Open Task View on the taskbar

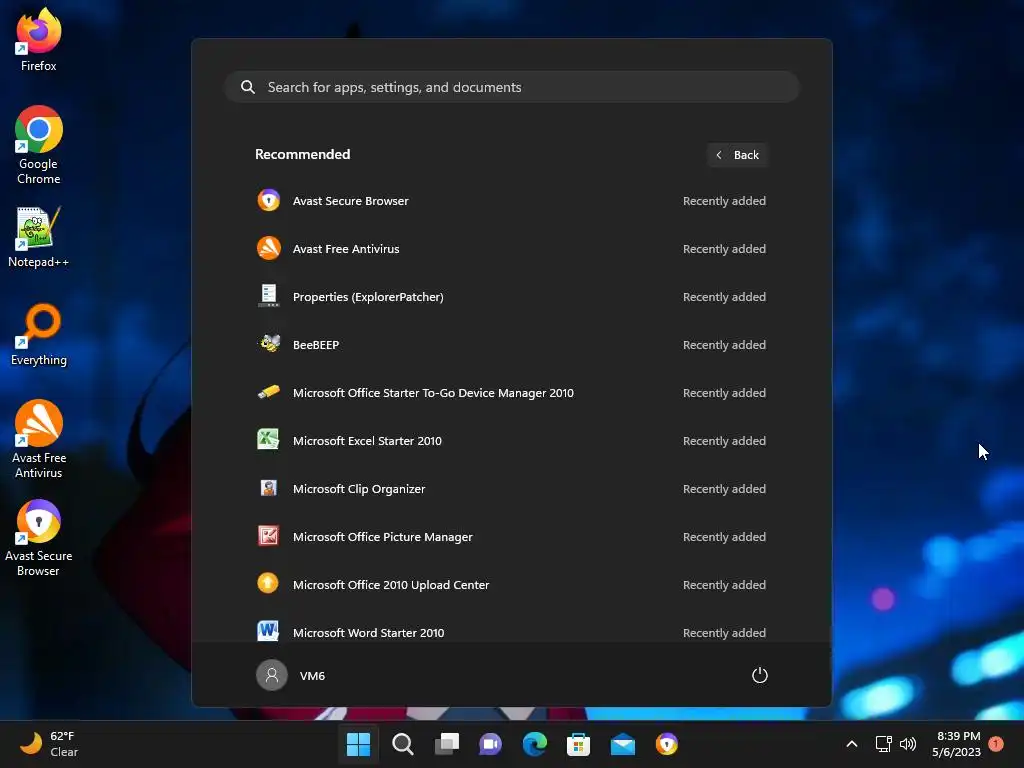tap(447, 744)
